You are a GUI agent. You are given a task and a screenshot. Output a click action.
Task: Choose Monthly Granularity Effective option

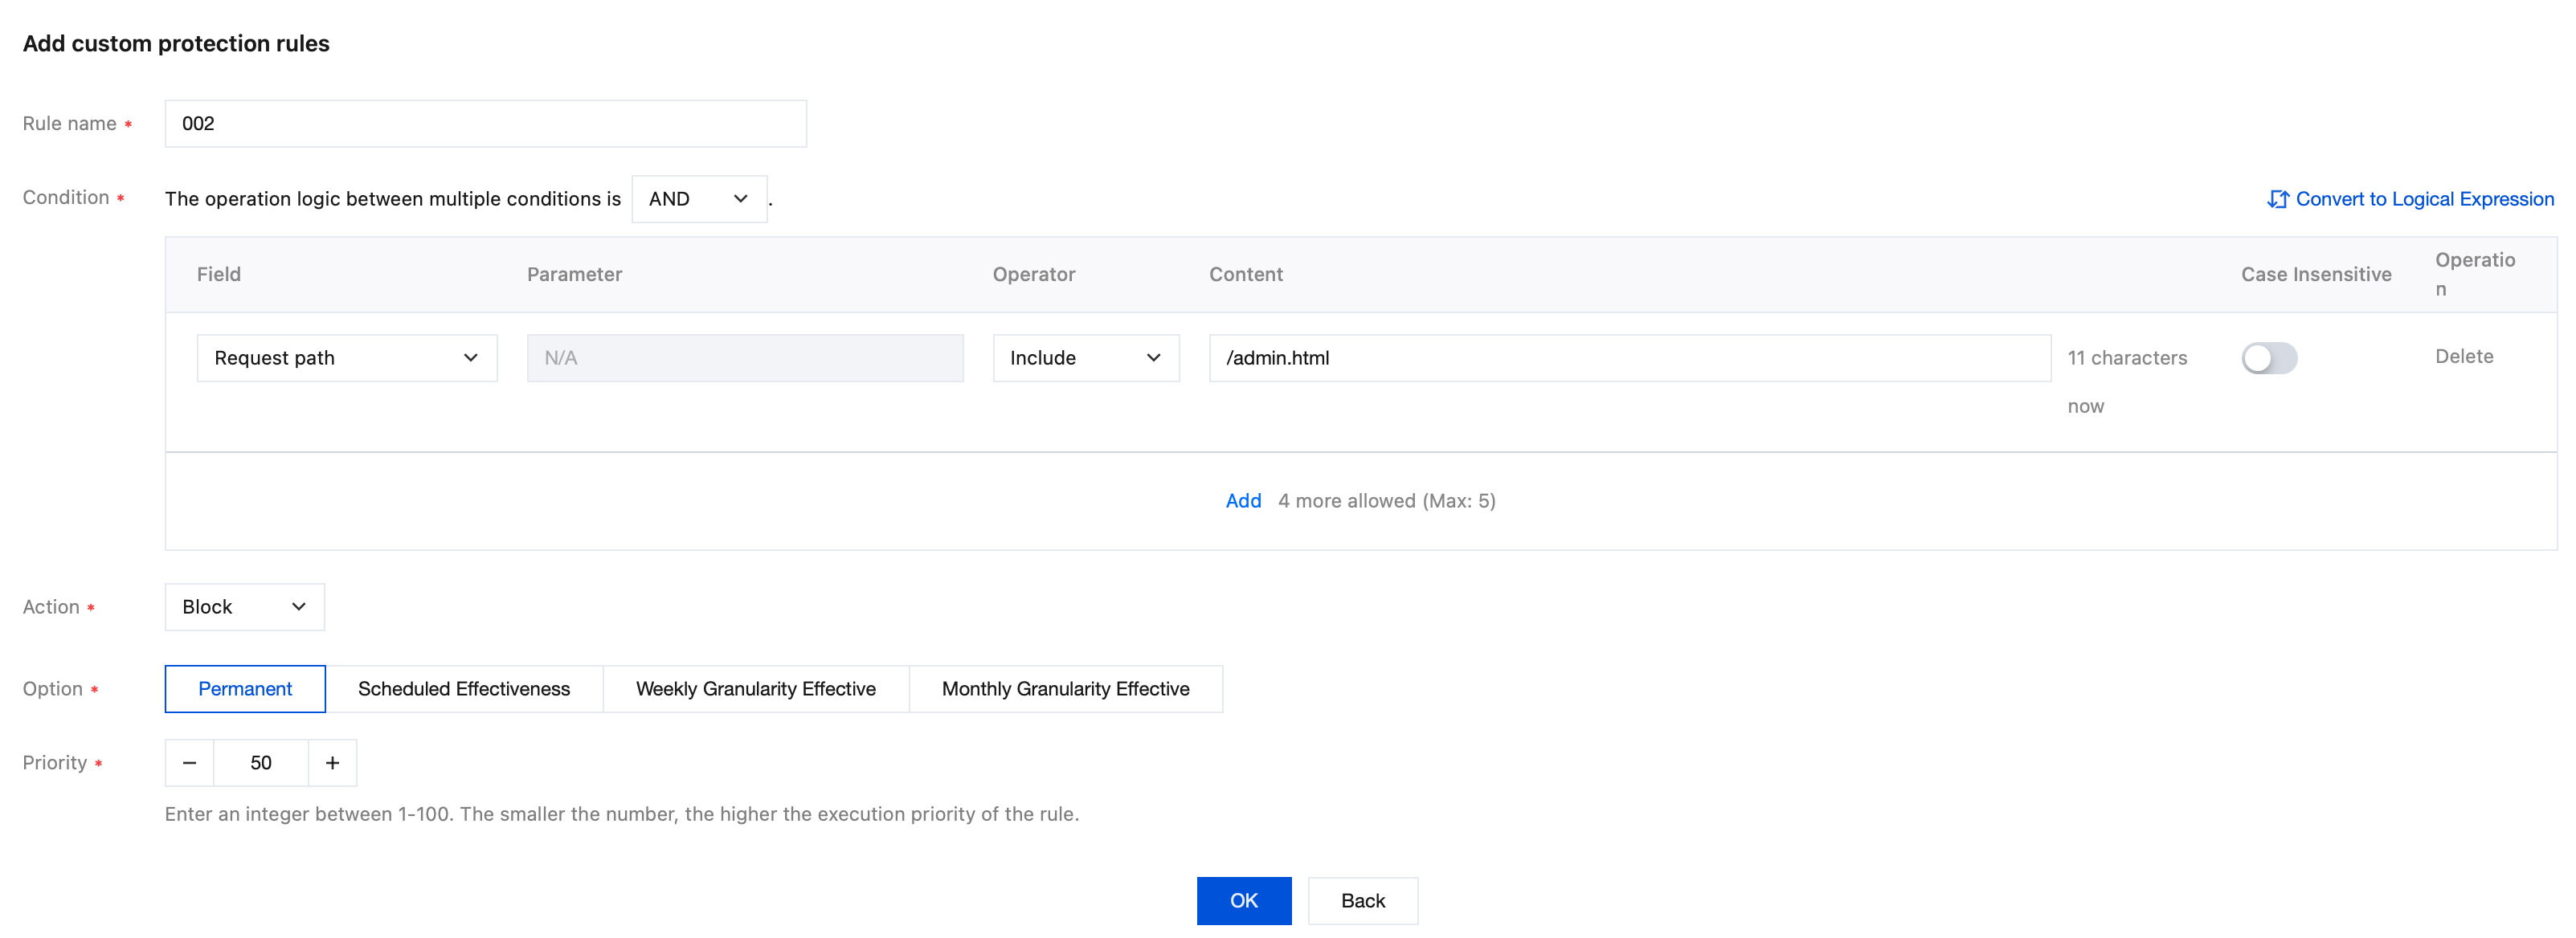tap(1065, 689)
